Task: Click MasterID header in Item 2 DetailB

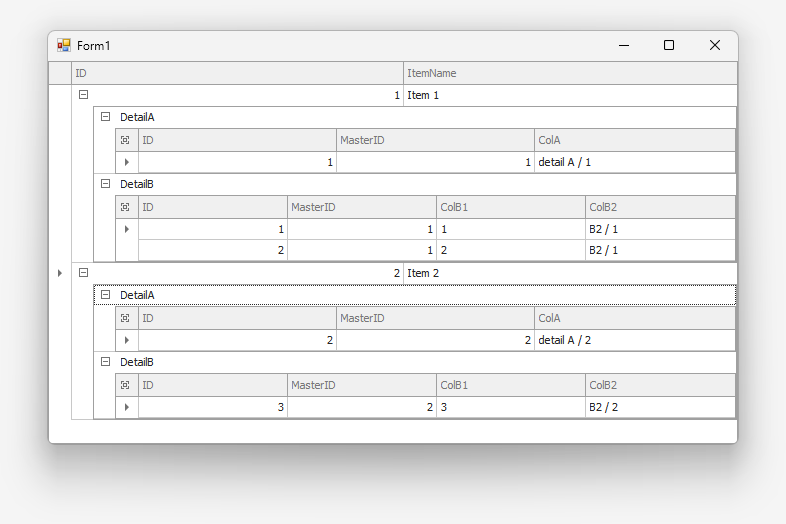Action: 362,385
